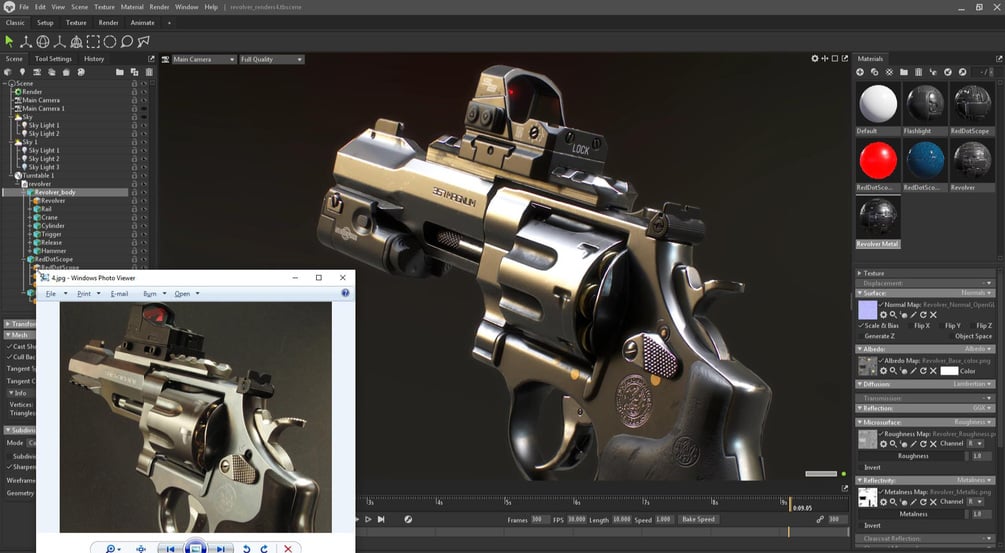
Task: Switch to the Animate workspace tab
Action: point(142,22)
